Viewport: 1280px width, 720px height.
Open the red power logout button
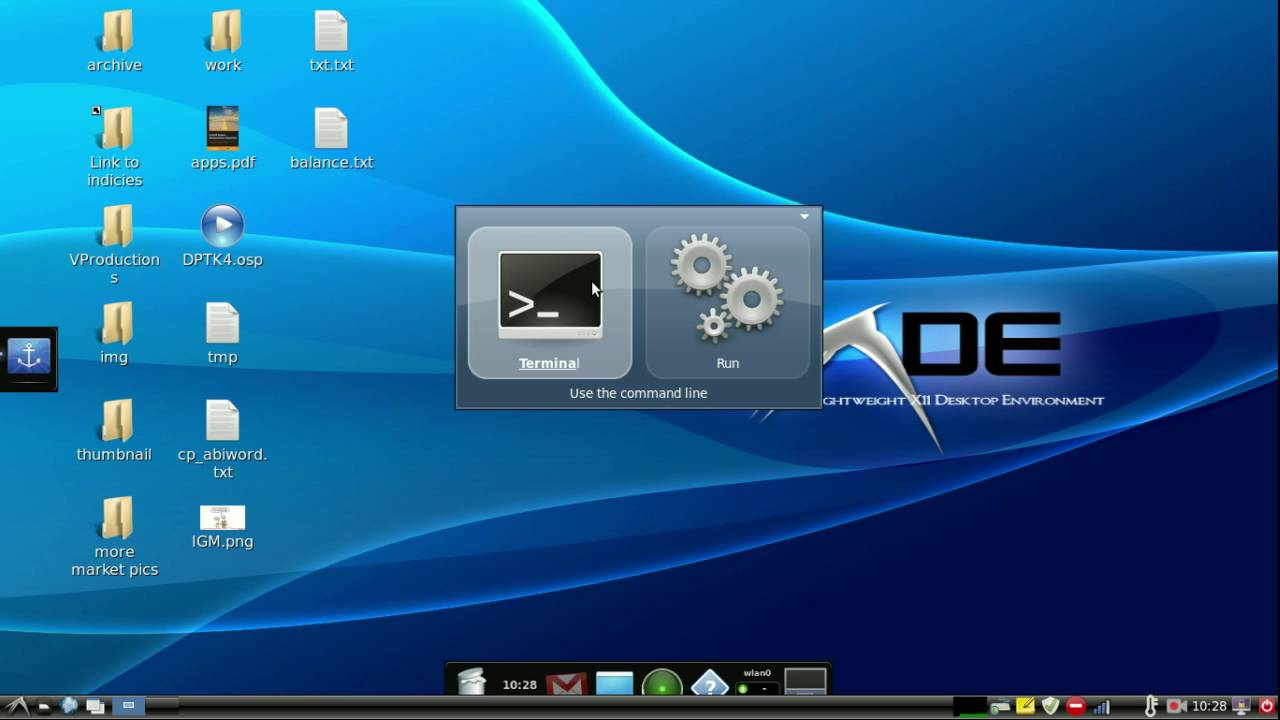click(1267, 706)
